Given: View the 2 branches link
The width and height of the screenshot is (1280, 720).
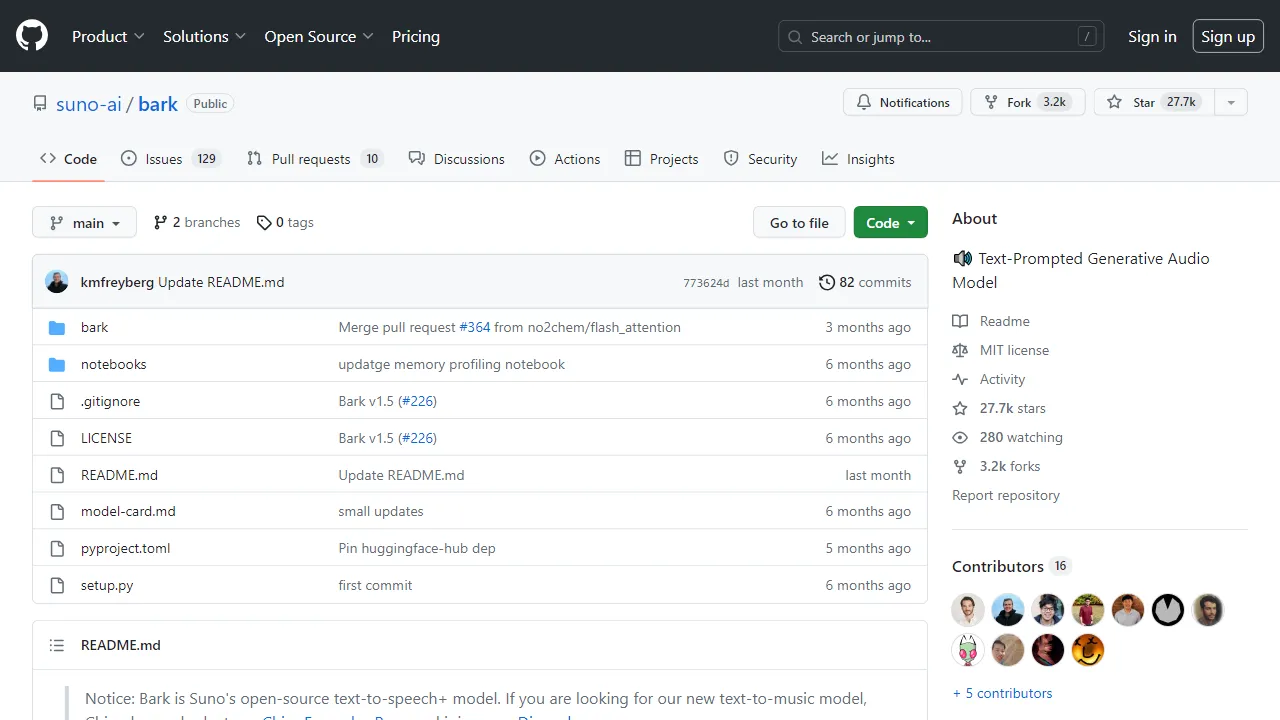Looking at the screenshot, I should coord(197,222).
